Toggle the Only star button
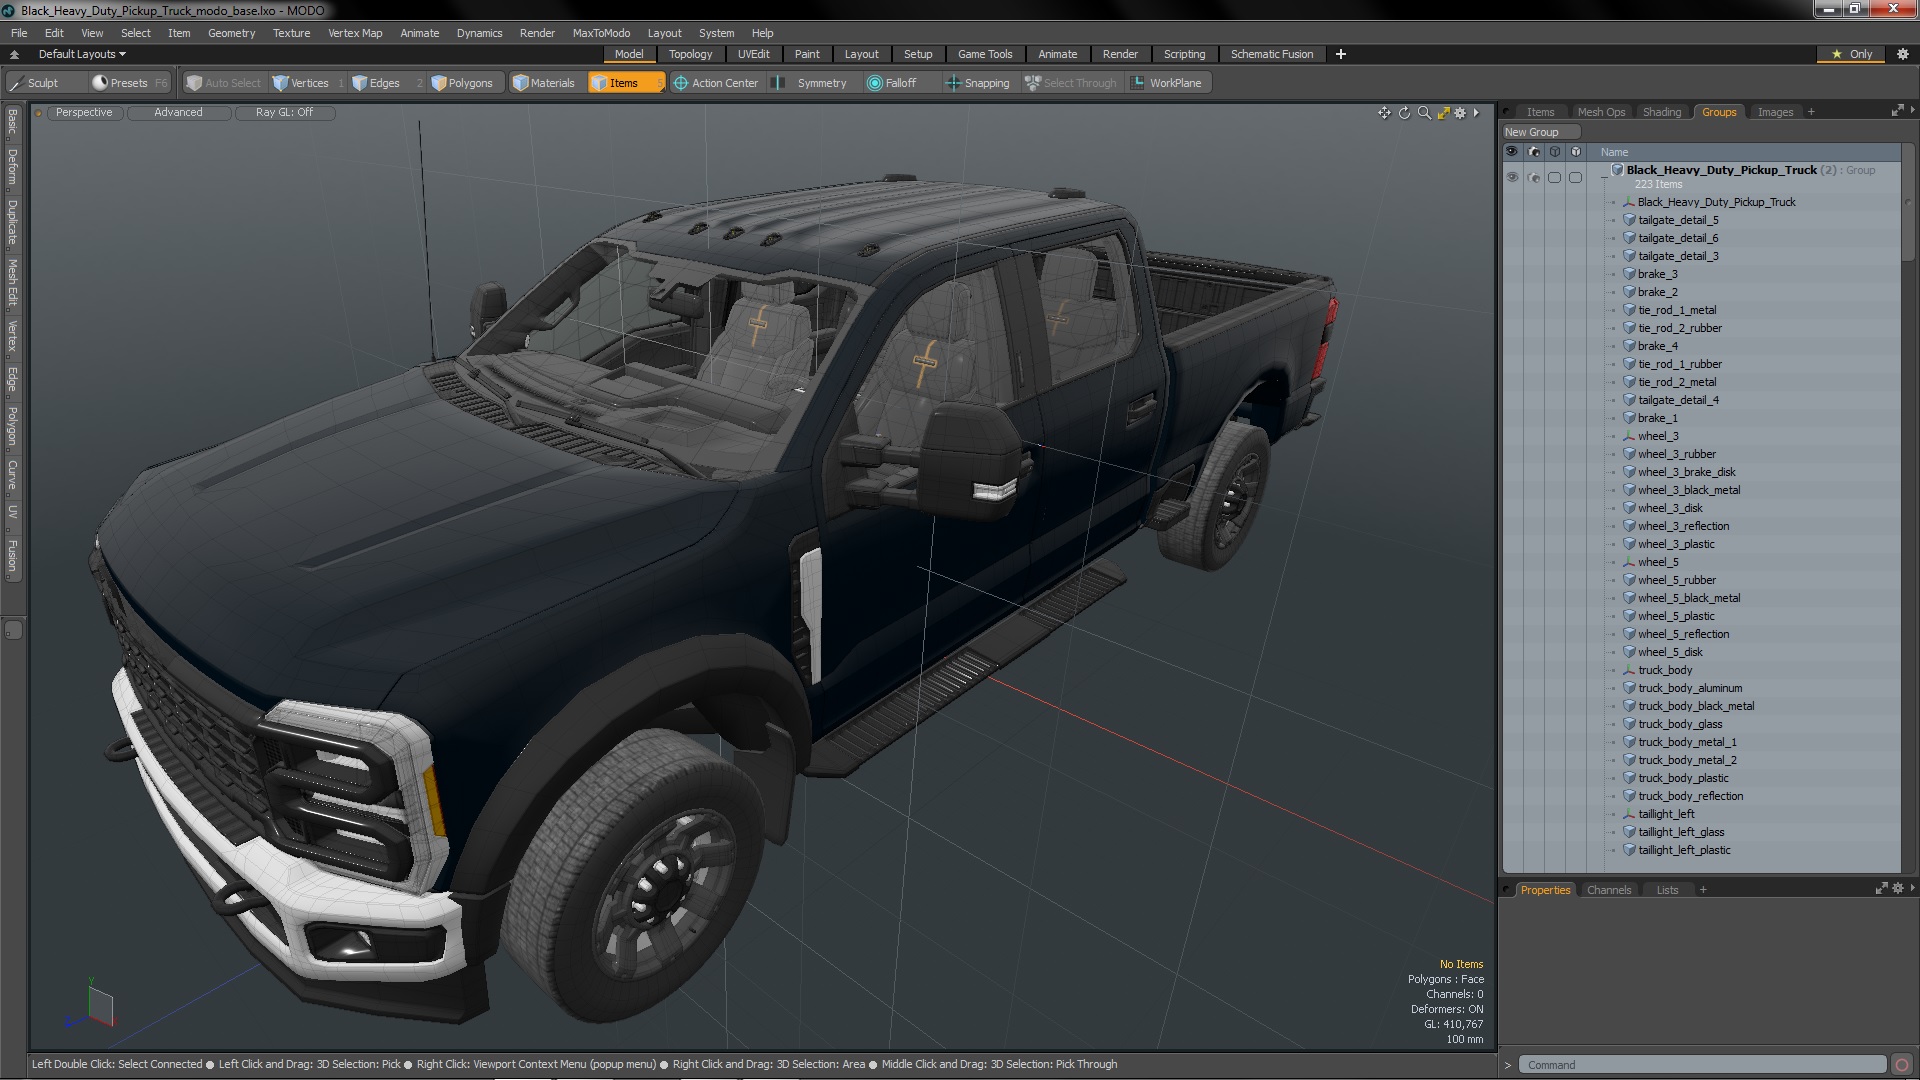 1851,54
